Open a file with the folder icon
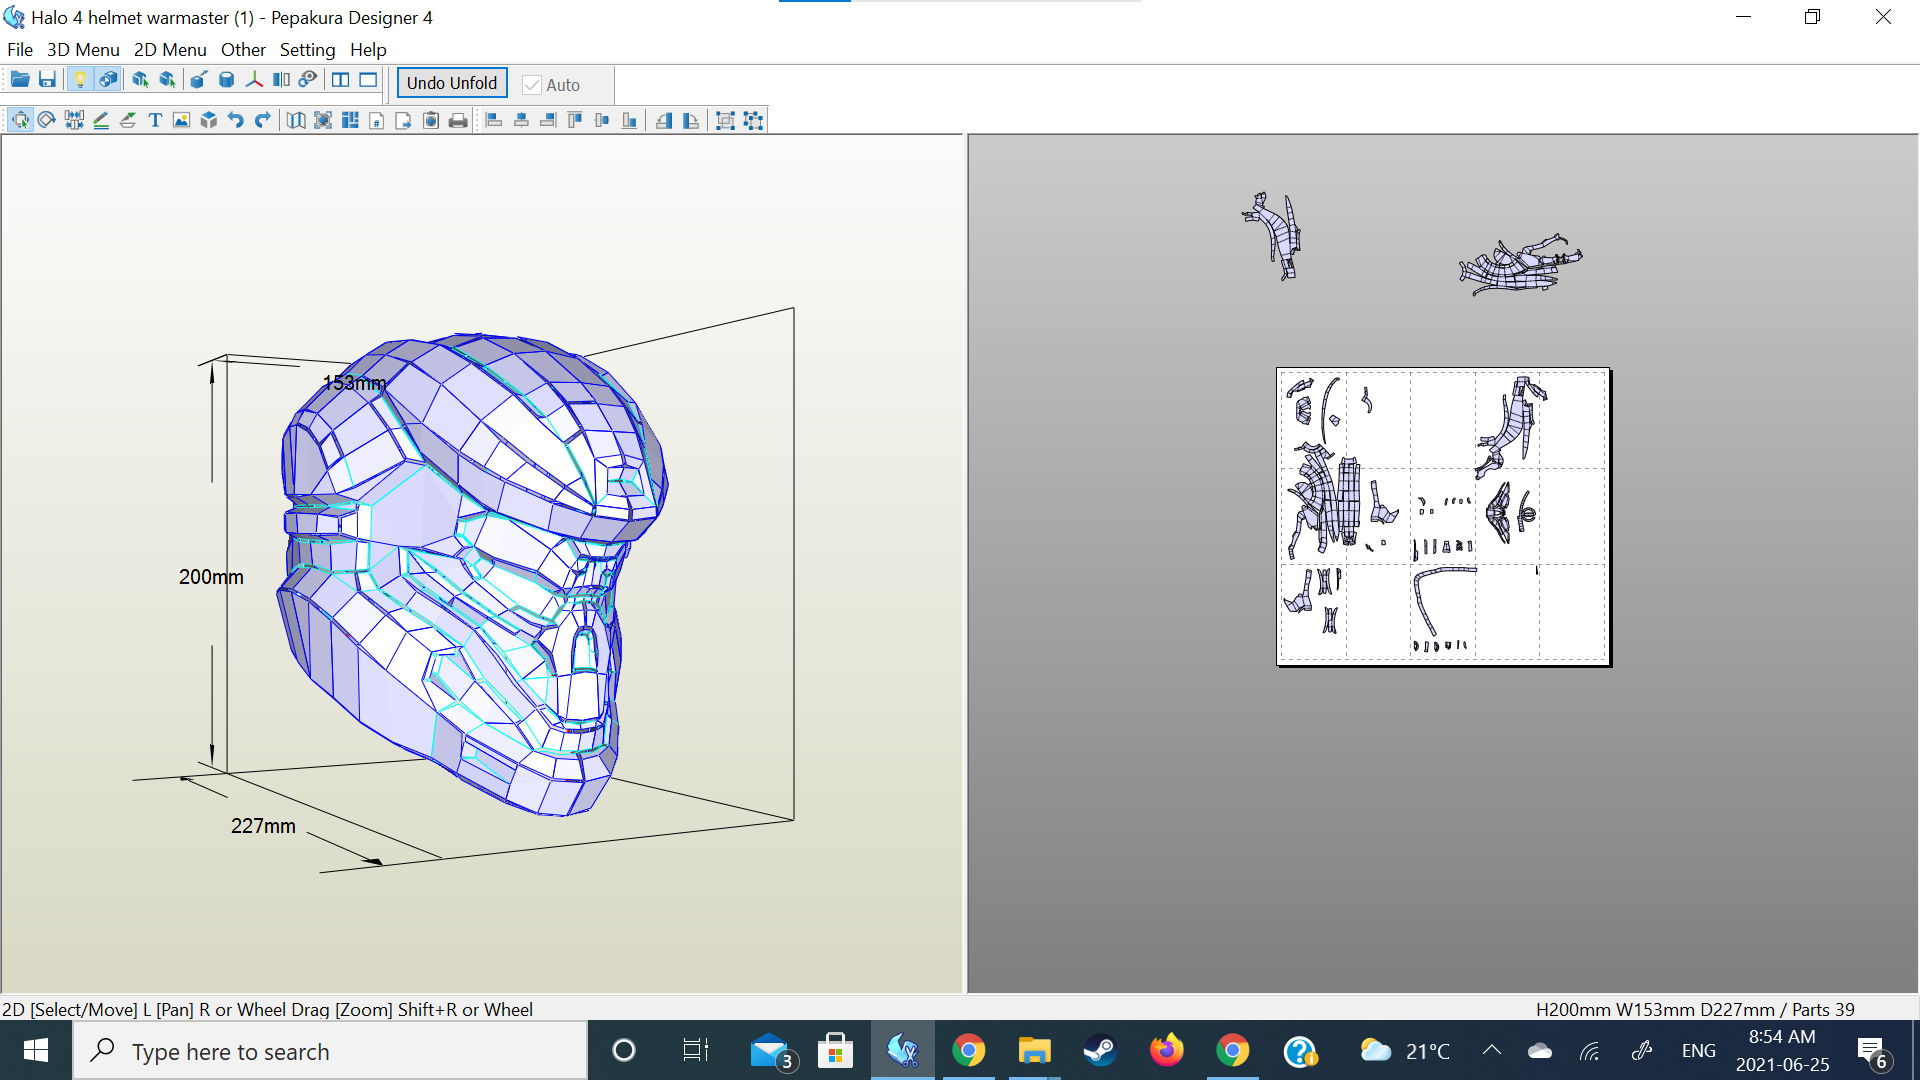This screenshot has height=1080, width=1920. [x=20, y=80]
